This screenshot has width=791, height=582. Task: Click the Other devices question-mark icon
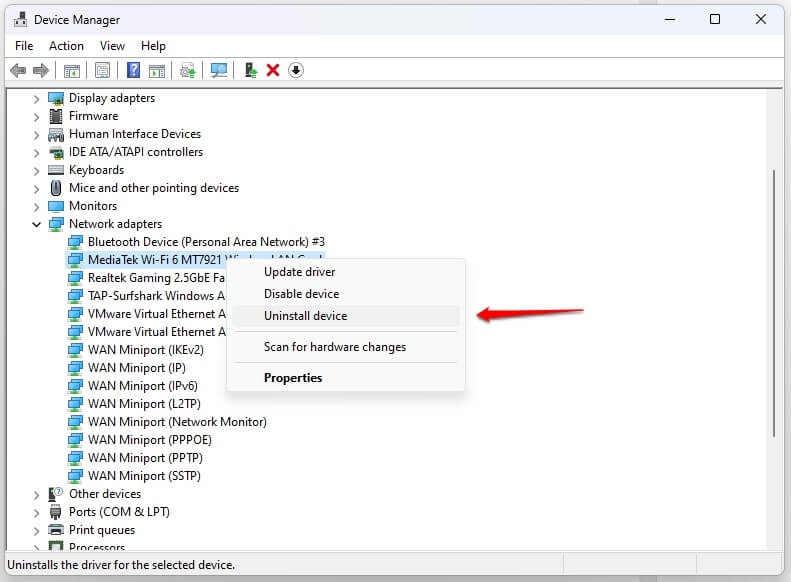[55, 494]
